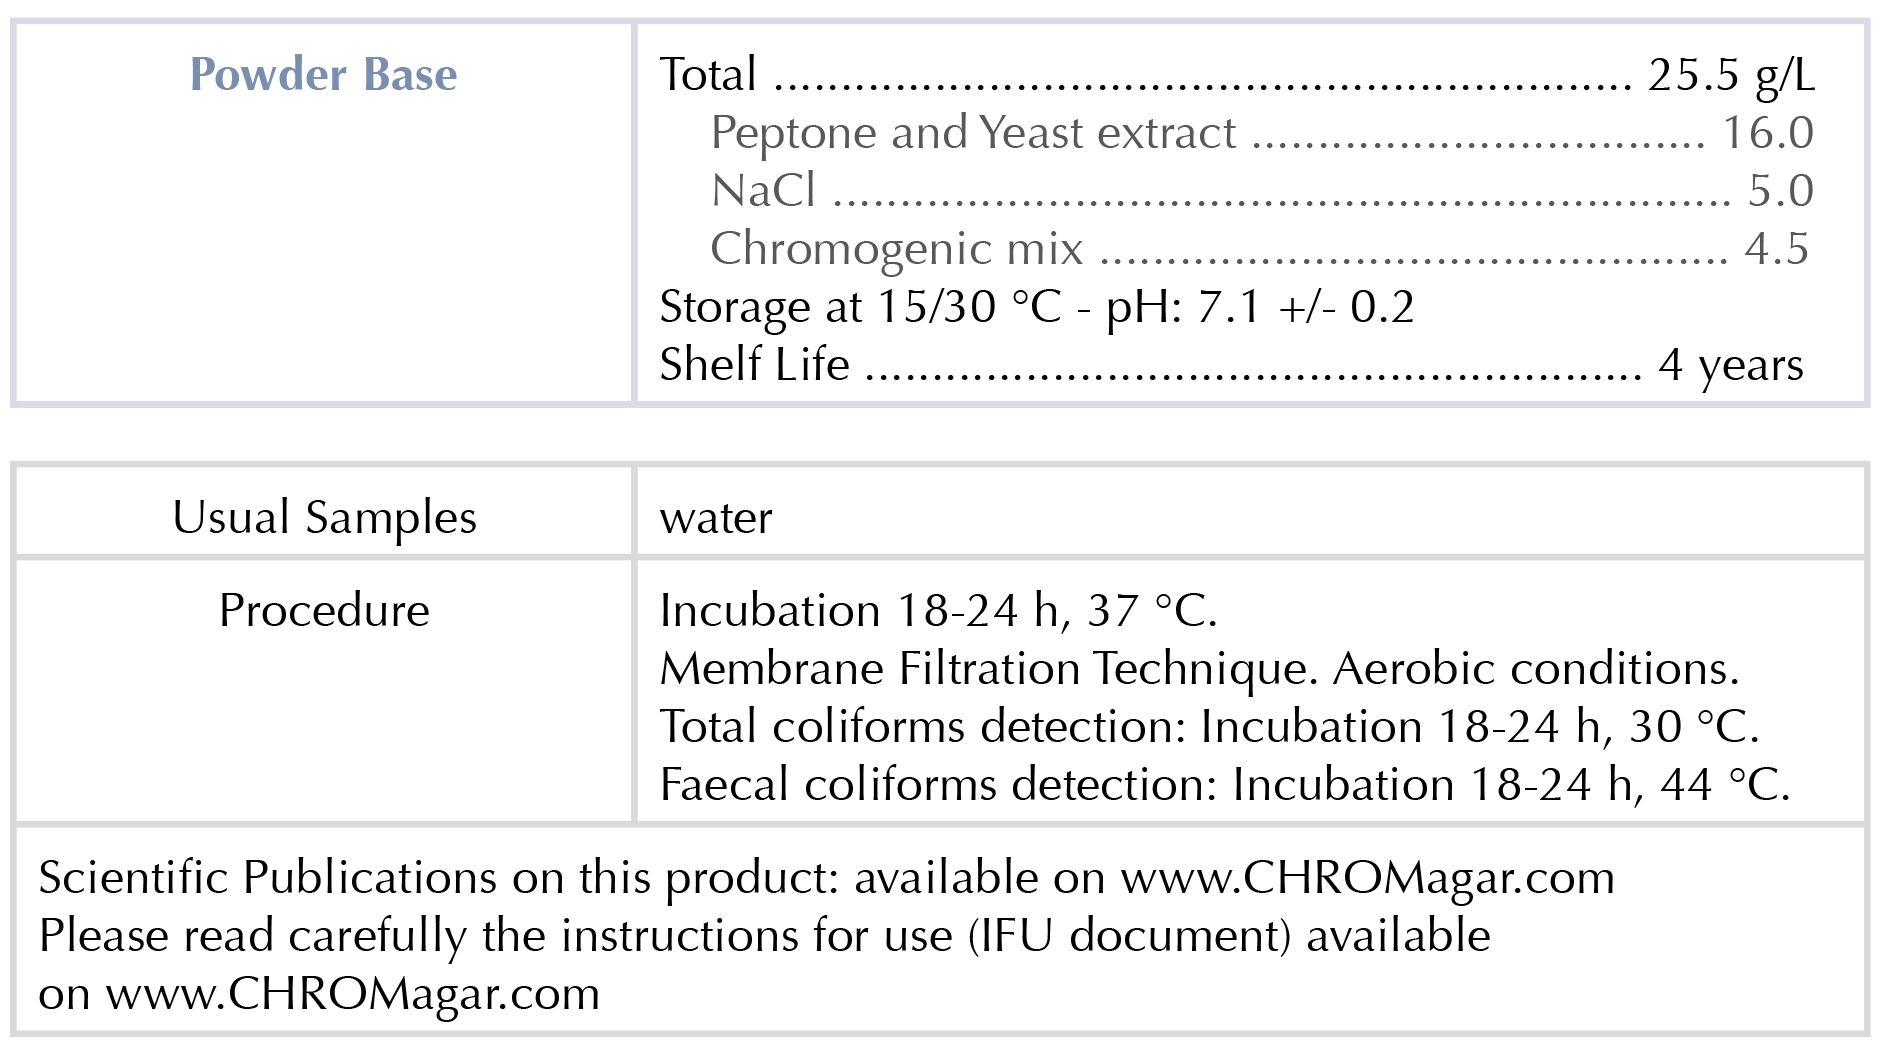Open the www.CHROMagar.com link on the last line
The image size is (1884, 1050).
click(x=353, y=994)
